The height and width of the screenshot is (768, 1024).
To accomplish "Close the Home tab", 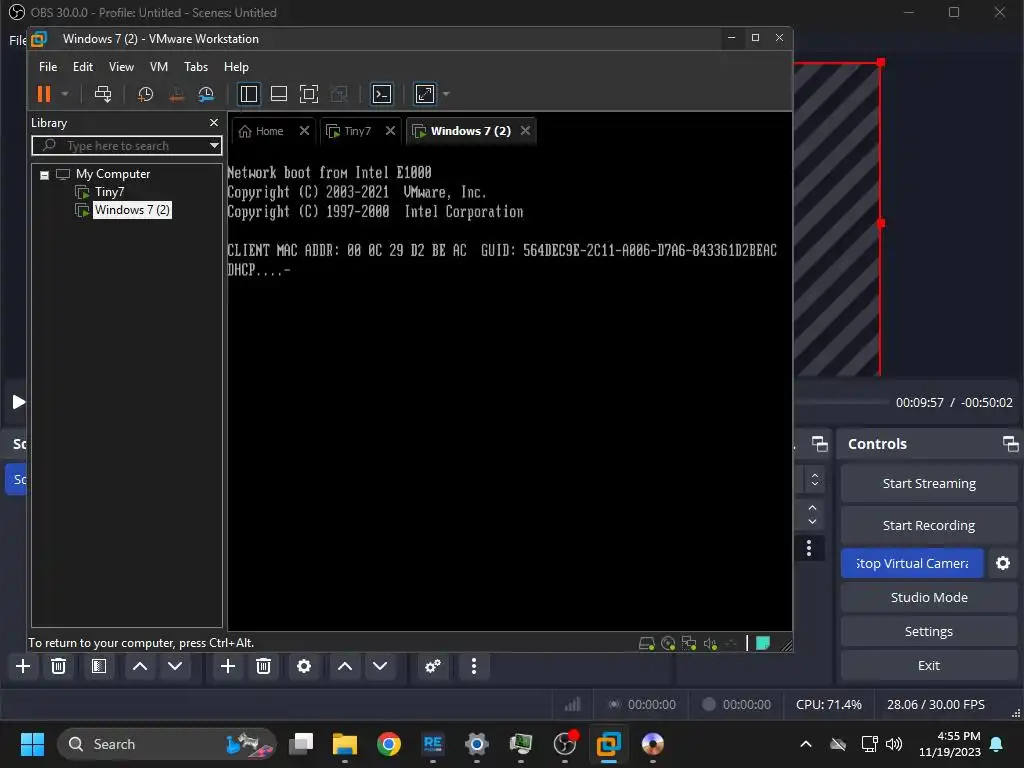I will (x=304, y=131).
